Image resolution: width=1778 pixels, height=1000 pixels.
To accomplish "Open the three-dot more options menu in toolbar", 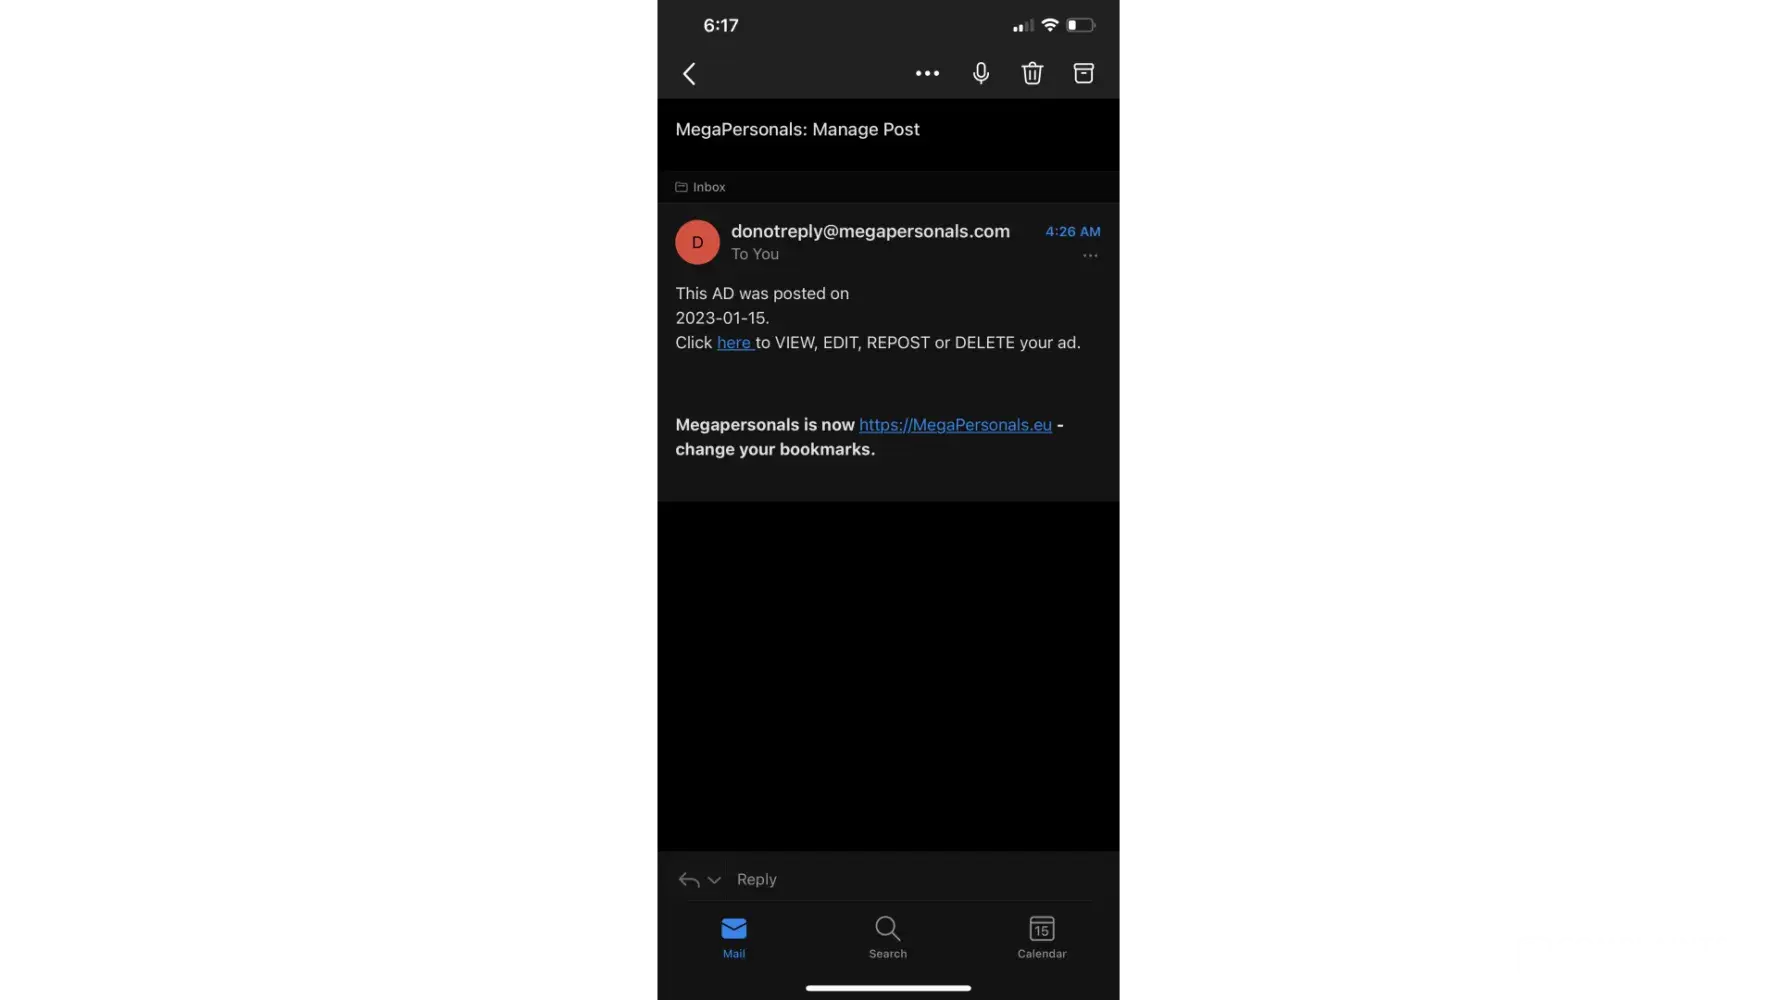I will coord(927,73).
